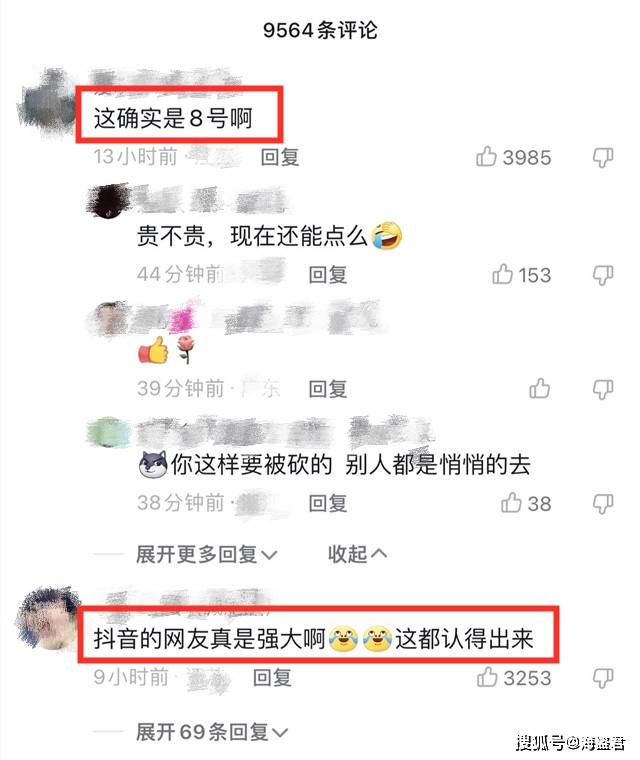Expand 展开69条回复
Viewport: 640px width, 760px height.
point(212,732)
